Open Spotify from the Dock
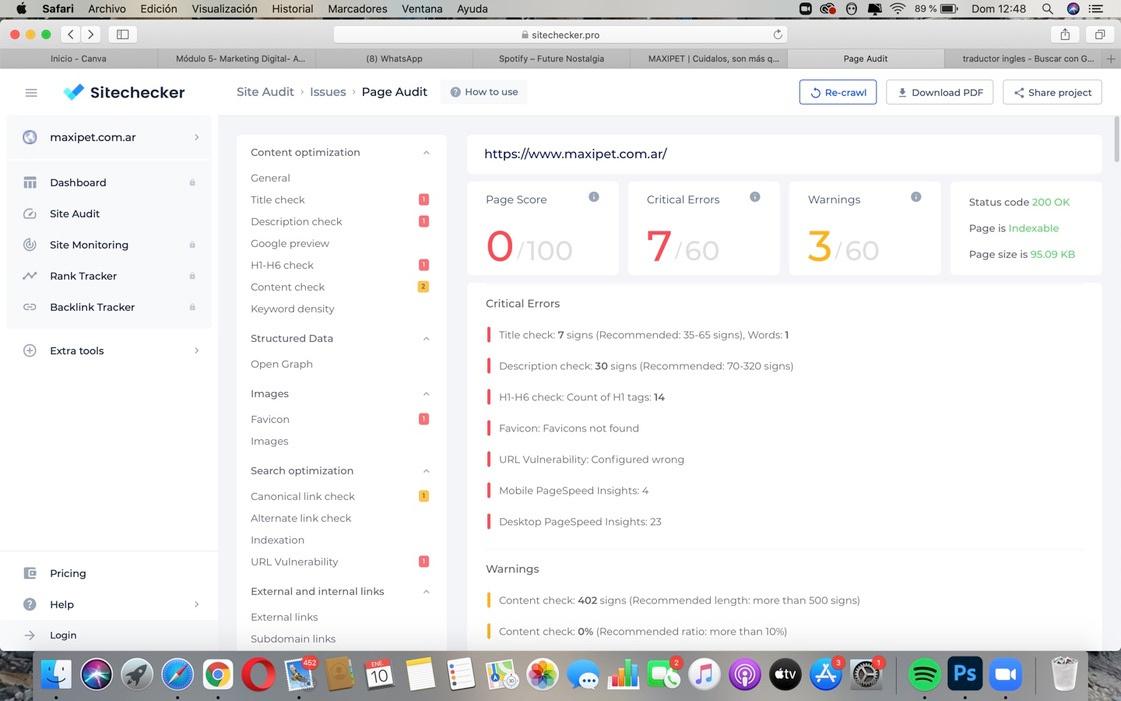Viewport: 1121px width, 701px height. click(x=924, y=674)
